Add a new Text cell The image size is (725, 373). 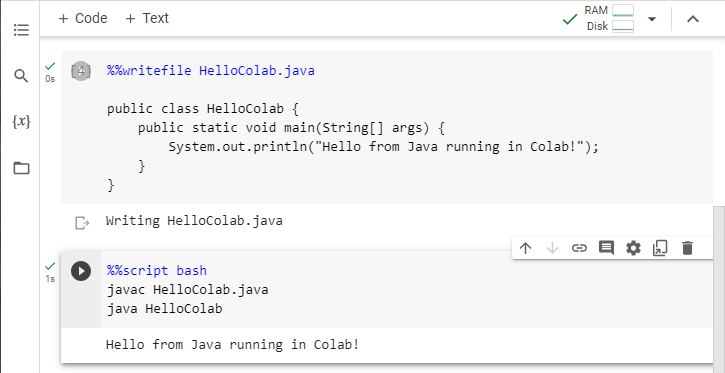pyautogui.click(x=147, y=18)
